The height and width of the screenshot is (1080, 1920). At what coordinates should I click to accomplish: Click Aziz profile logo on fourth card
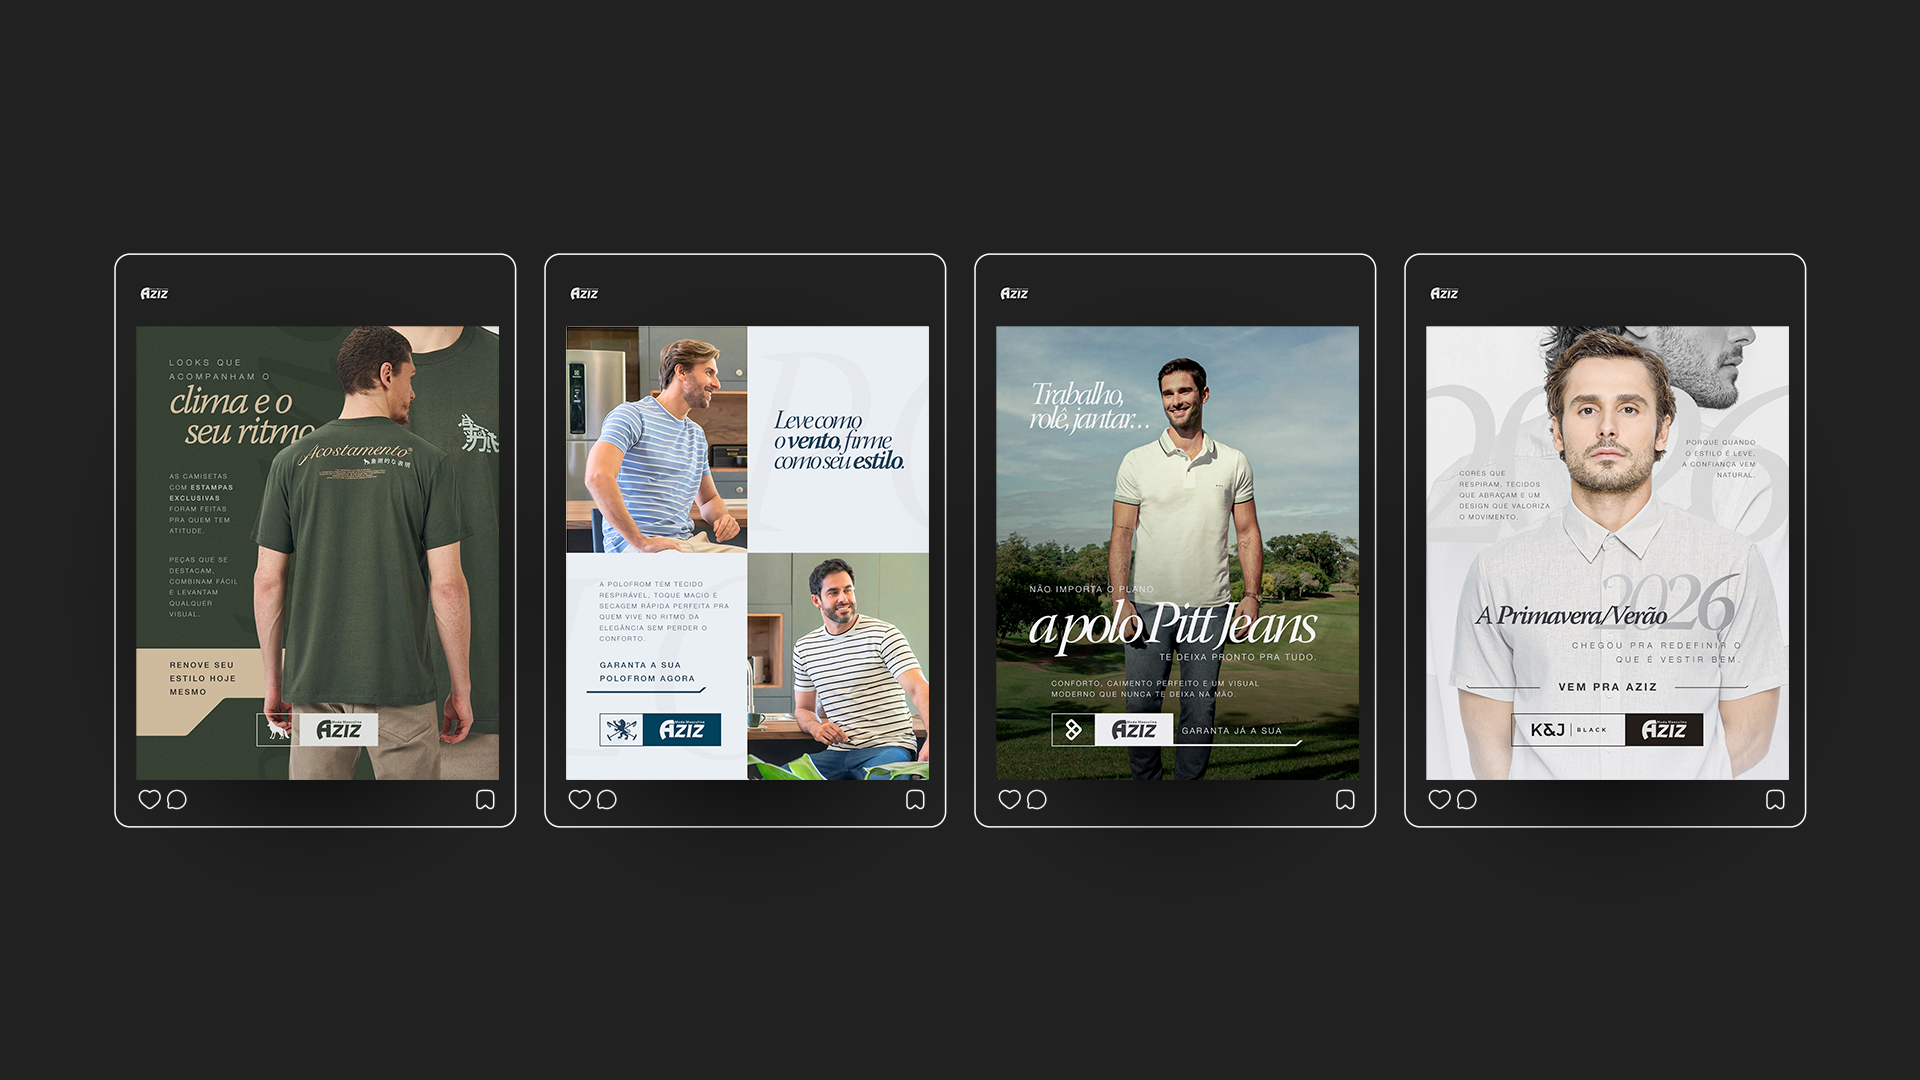(x=1444, y=293)
